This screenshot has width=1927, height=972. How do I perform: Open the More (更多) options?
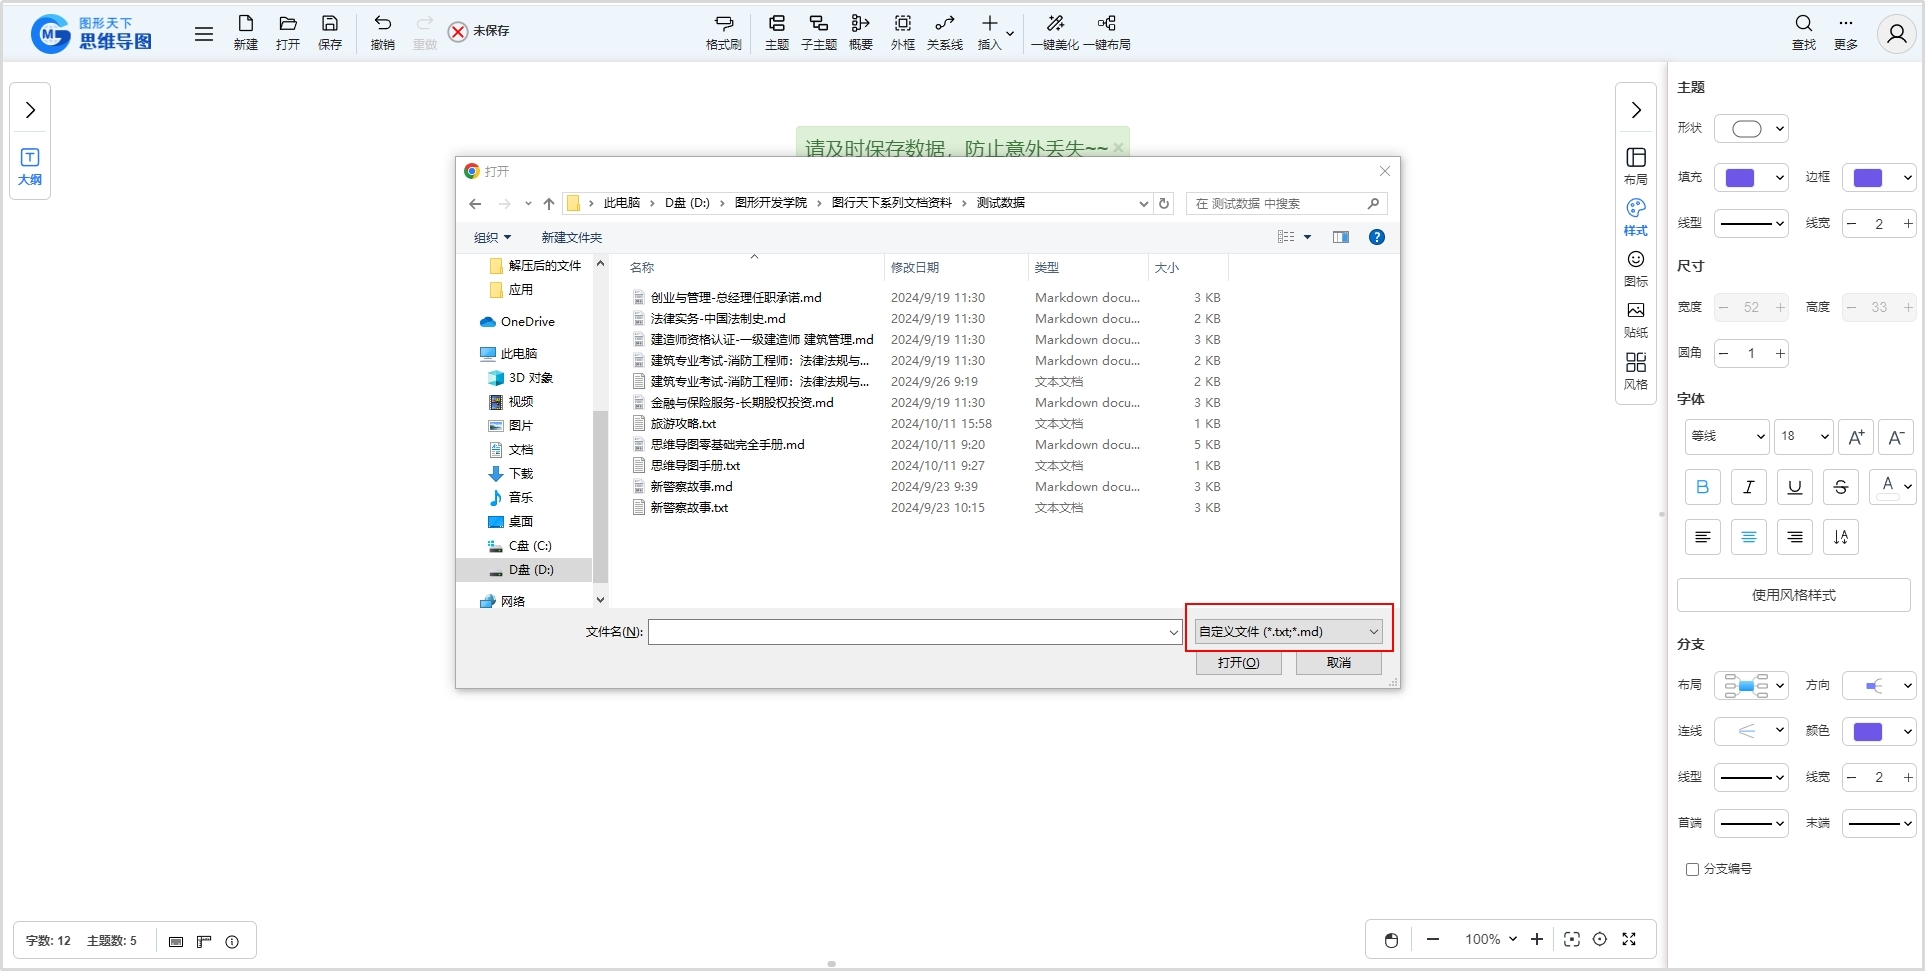(1846, 32)
